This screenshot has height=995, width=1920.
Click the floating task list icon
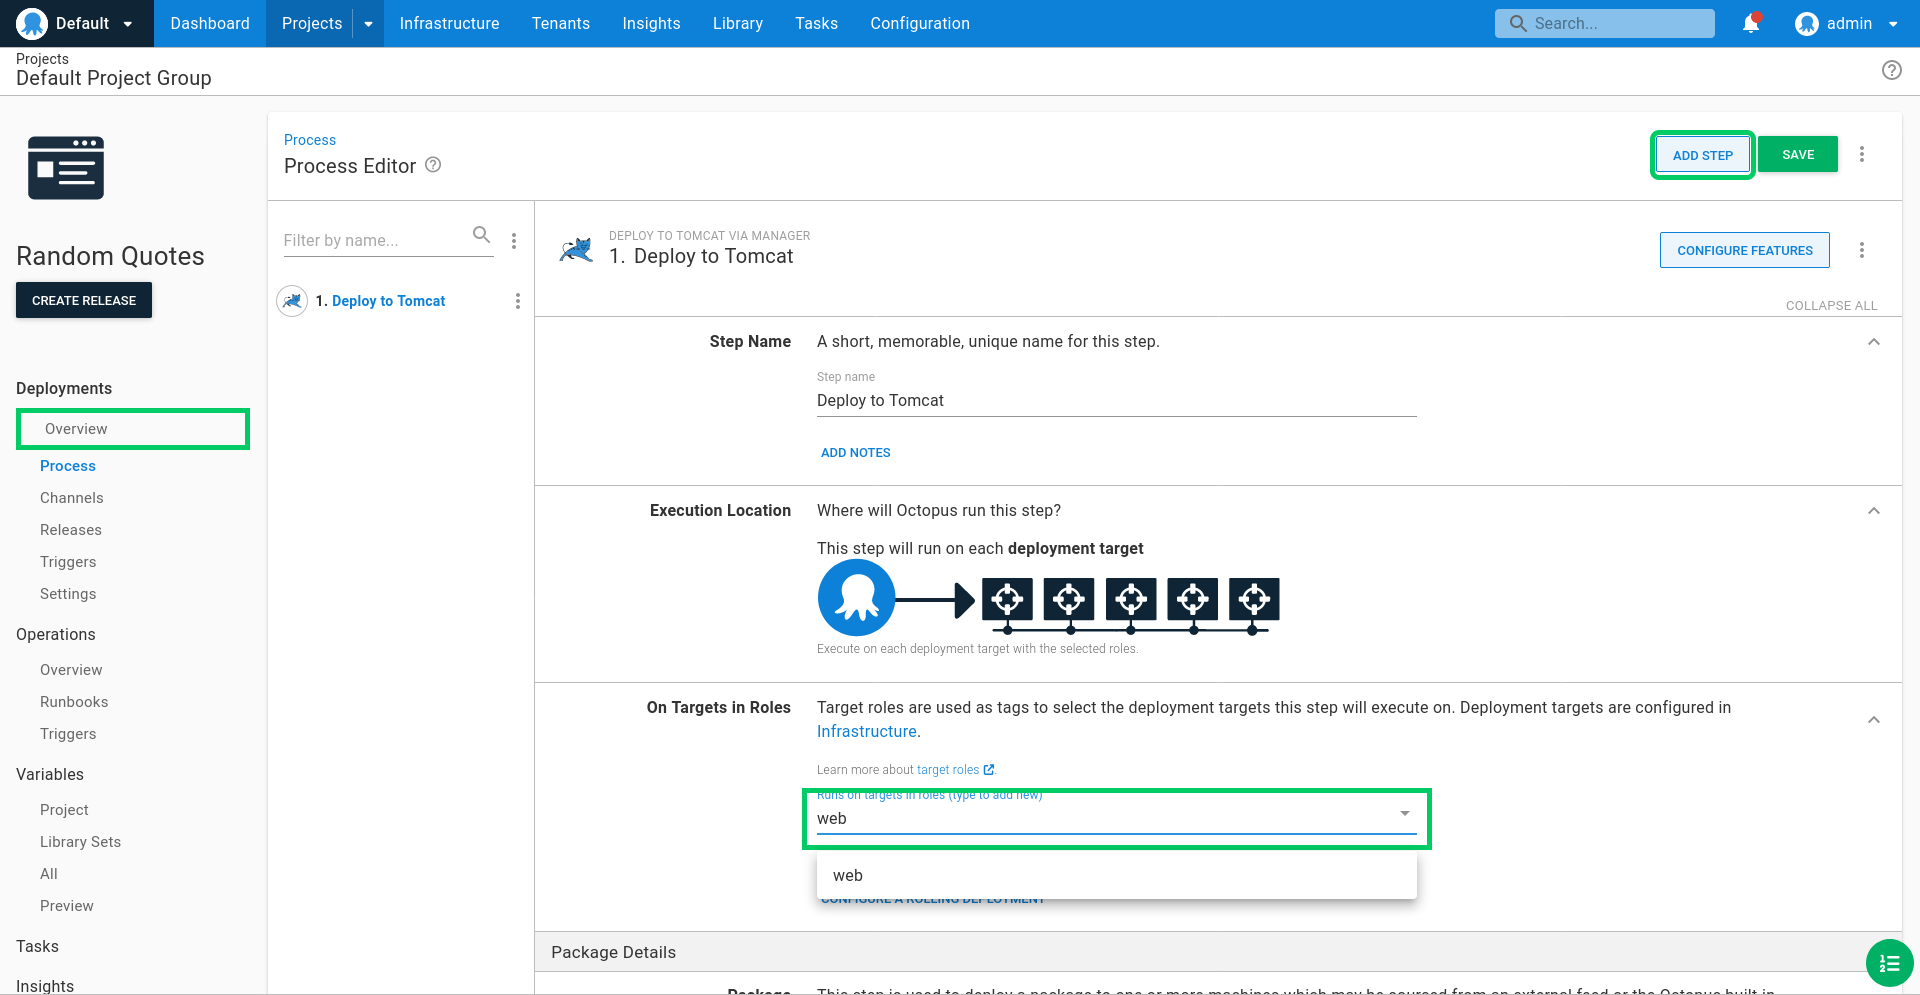point(1889,963)
